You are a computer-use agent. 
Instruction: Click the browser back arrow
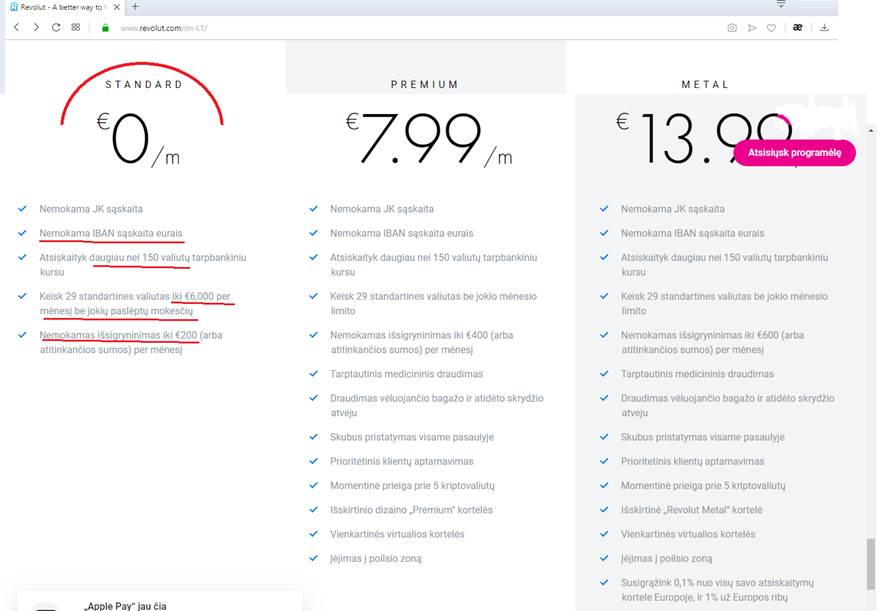16,27
